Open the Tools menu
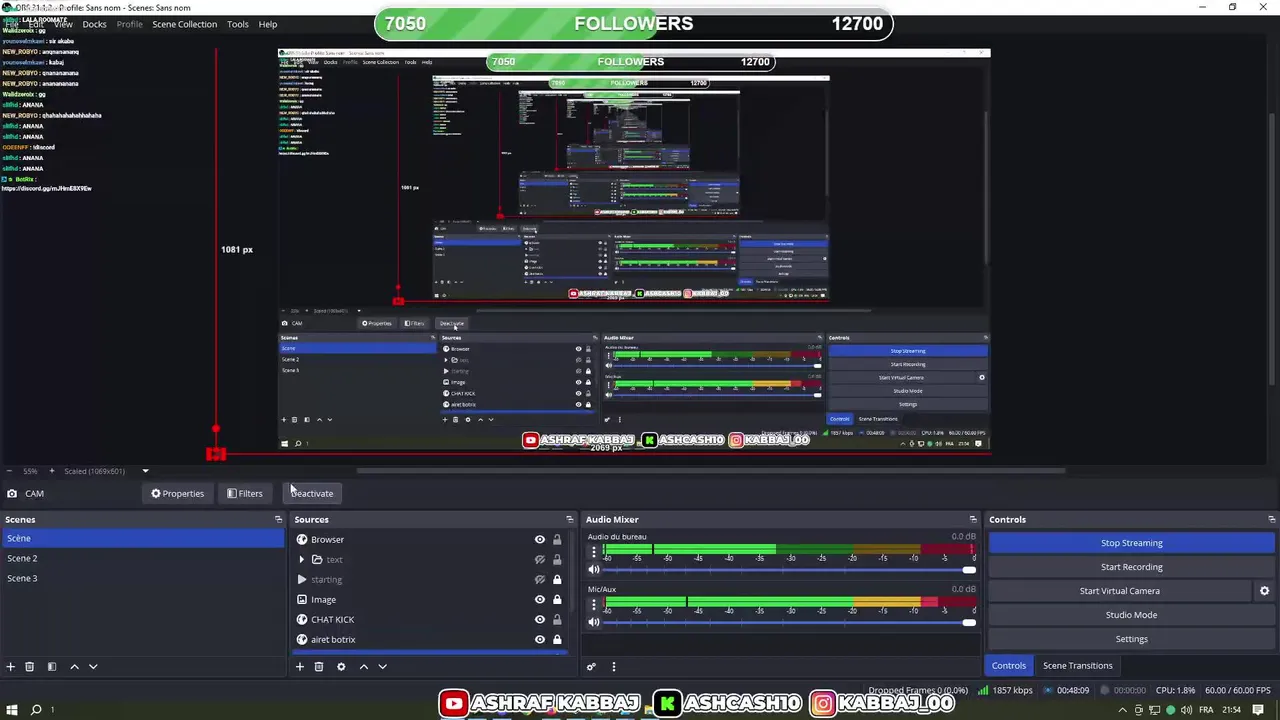This screenshot has width=1280, height=720. pos(237,24)
